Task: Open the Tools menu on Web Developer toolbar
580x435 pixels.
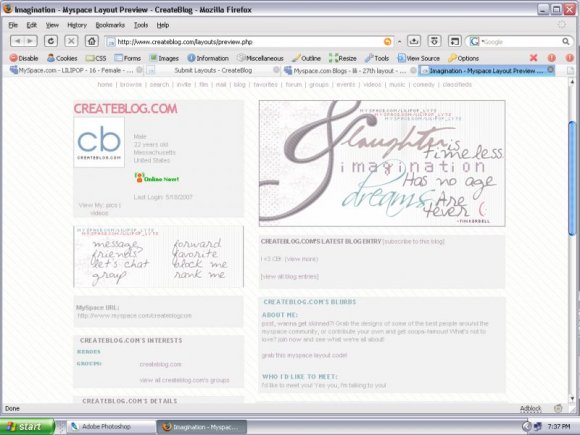Action: coord(377,58)
